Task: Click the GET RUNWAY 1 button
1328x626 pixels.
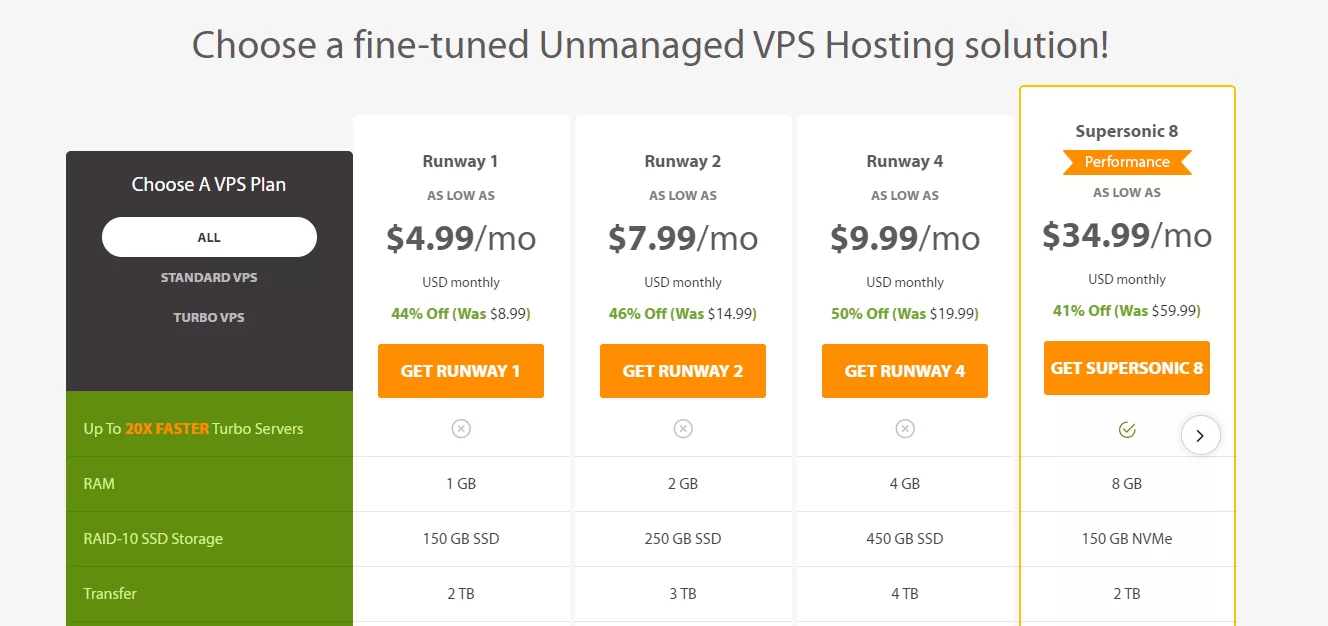Action: click(461, 370)
